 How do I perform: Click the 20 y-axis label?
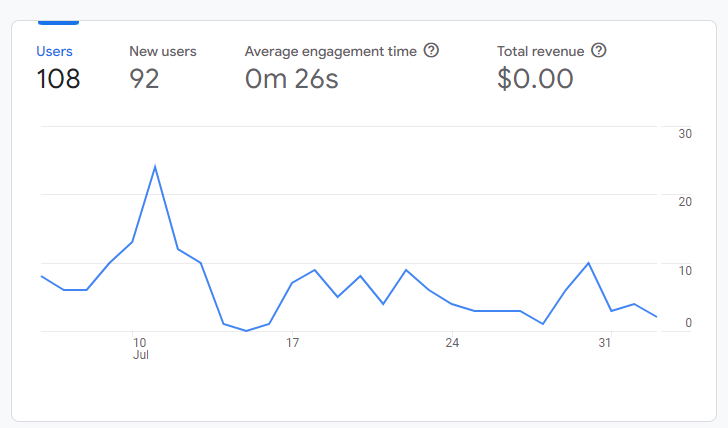pos(685,202)
